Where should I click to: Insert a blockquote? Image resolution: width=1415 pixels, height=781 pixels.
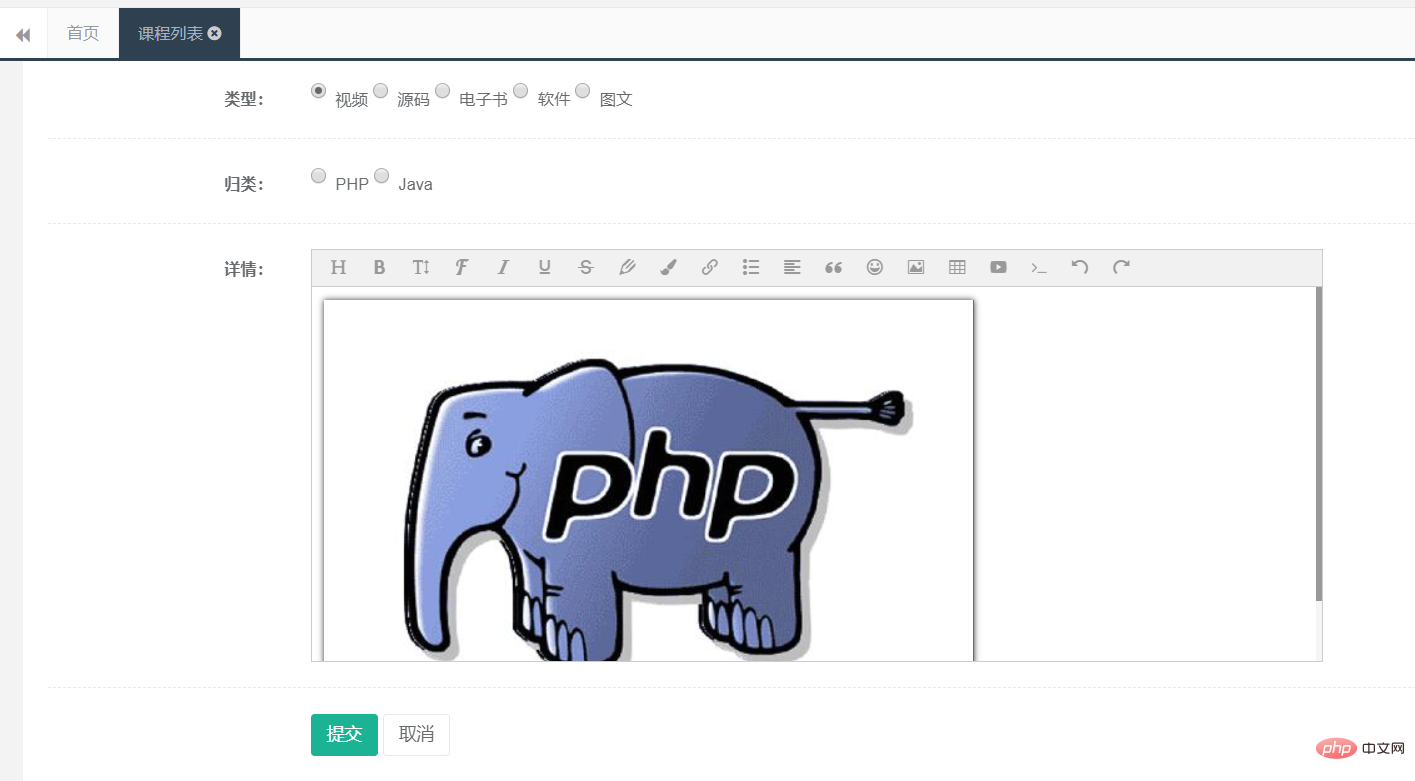point(833,267)
